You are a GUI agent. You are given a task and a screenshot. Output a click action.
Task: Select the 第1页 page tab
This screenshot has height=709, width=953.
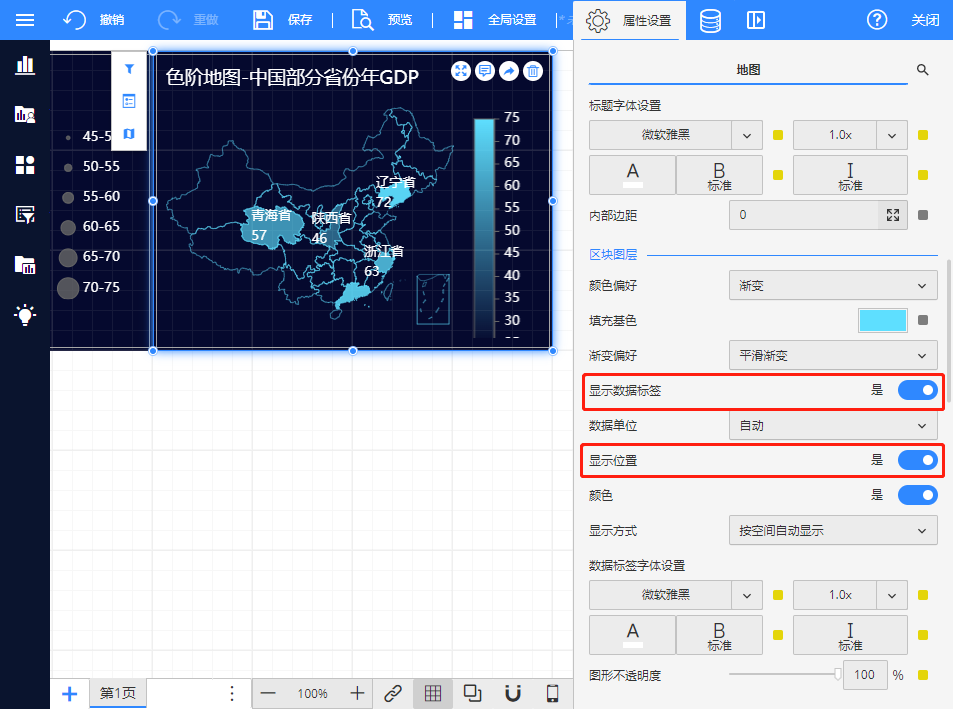point(118,693)
